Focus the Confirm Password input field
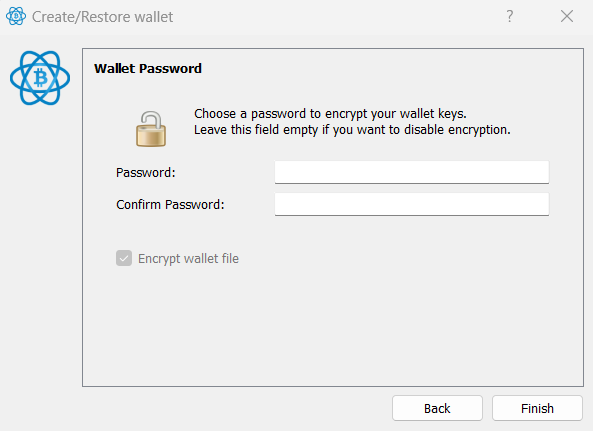 tap(412, 205)
